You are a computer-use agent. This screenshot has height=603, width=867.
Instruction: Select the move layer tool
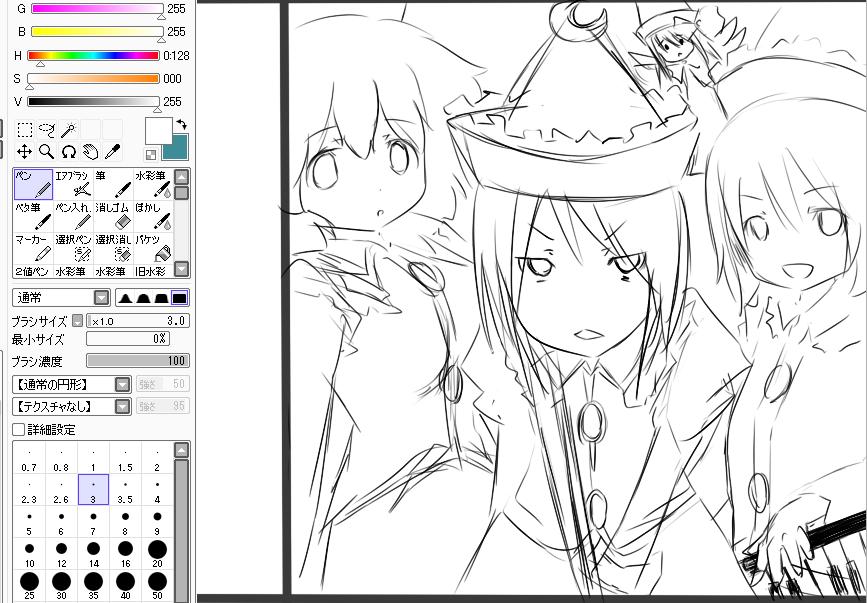tap(24, 151)
